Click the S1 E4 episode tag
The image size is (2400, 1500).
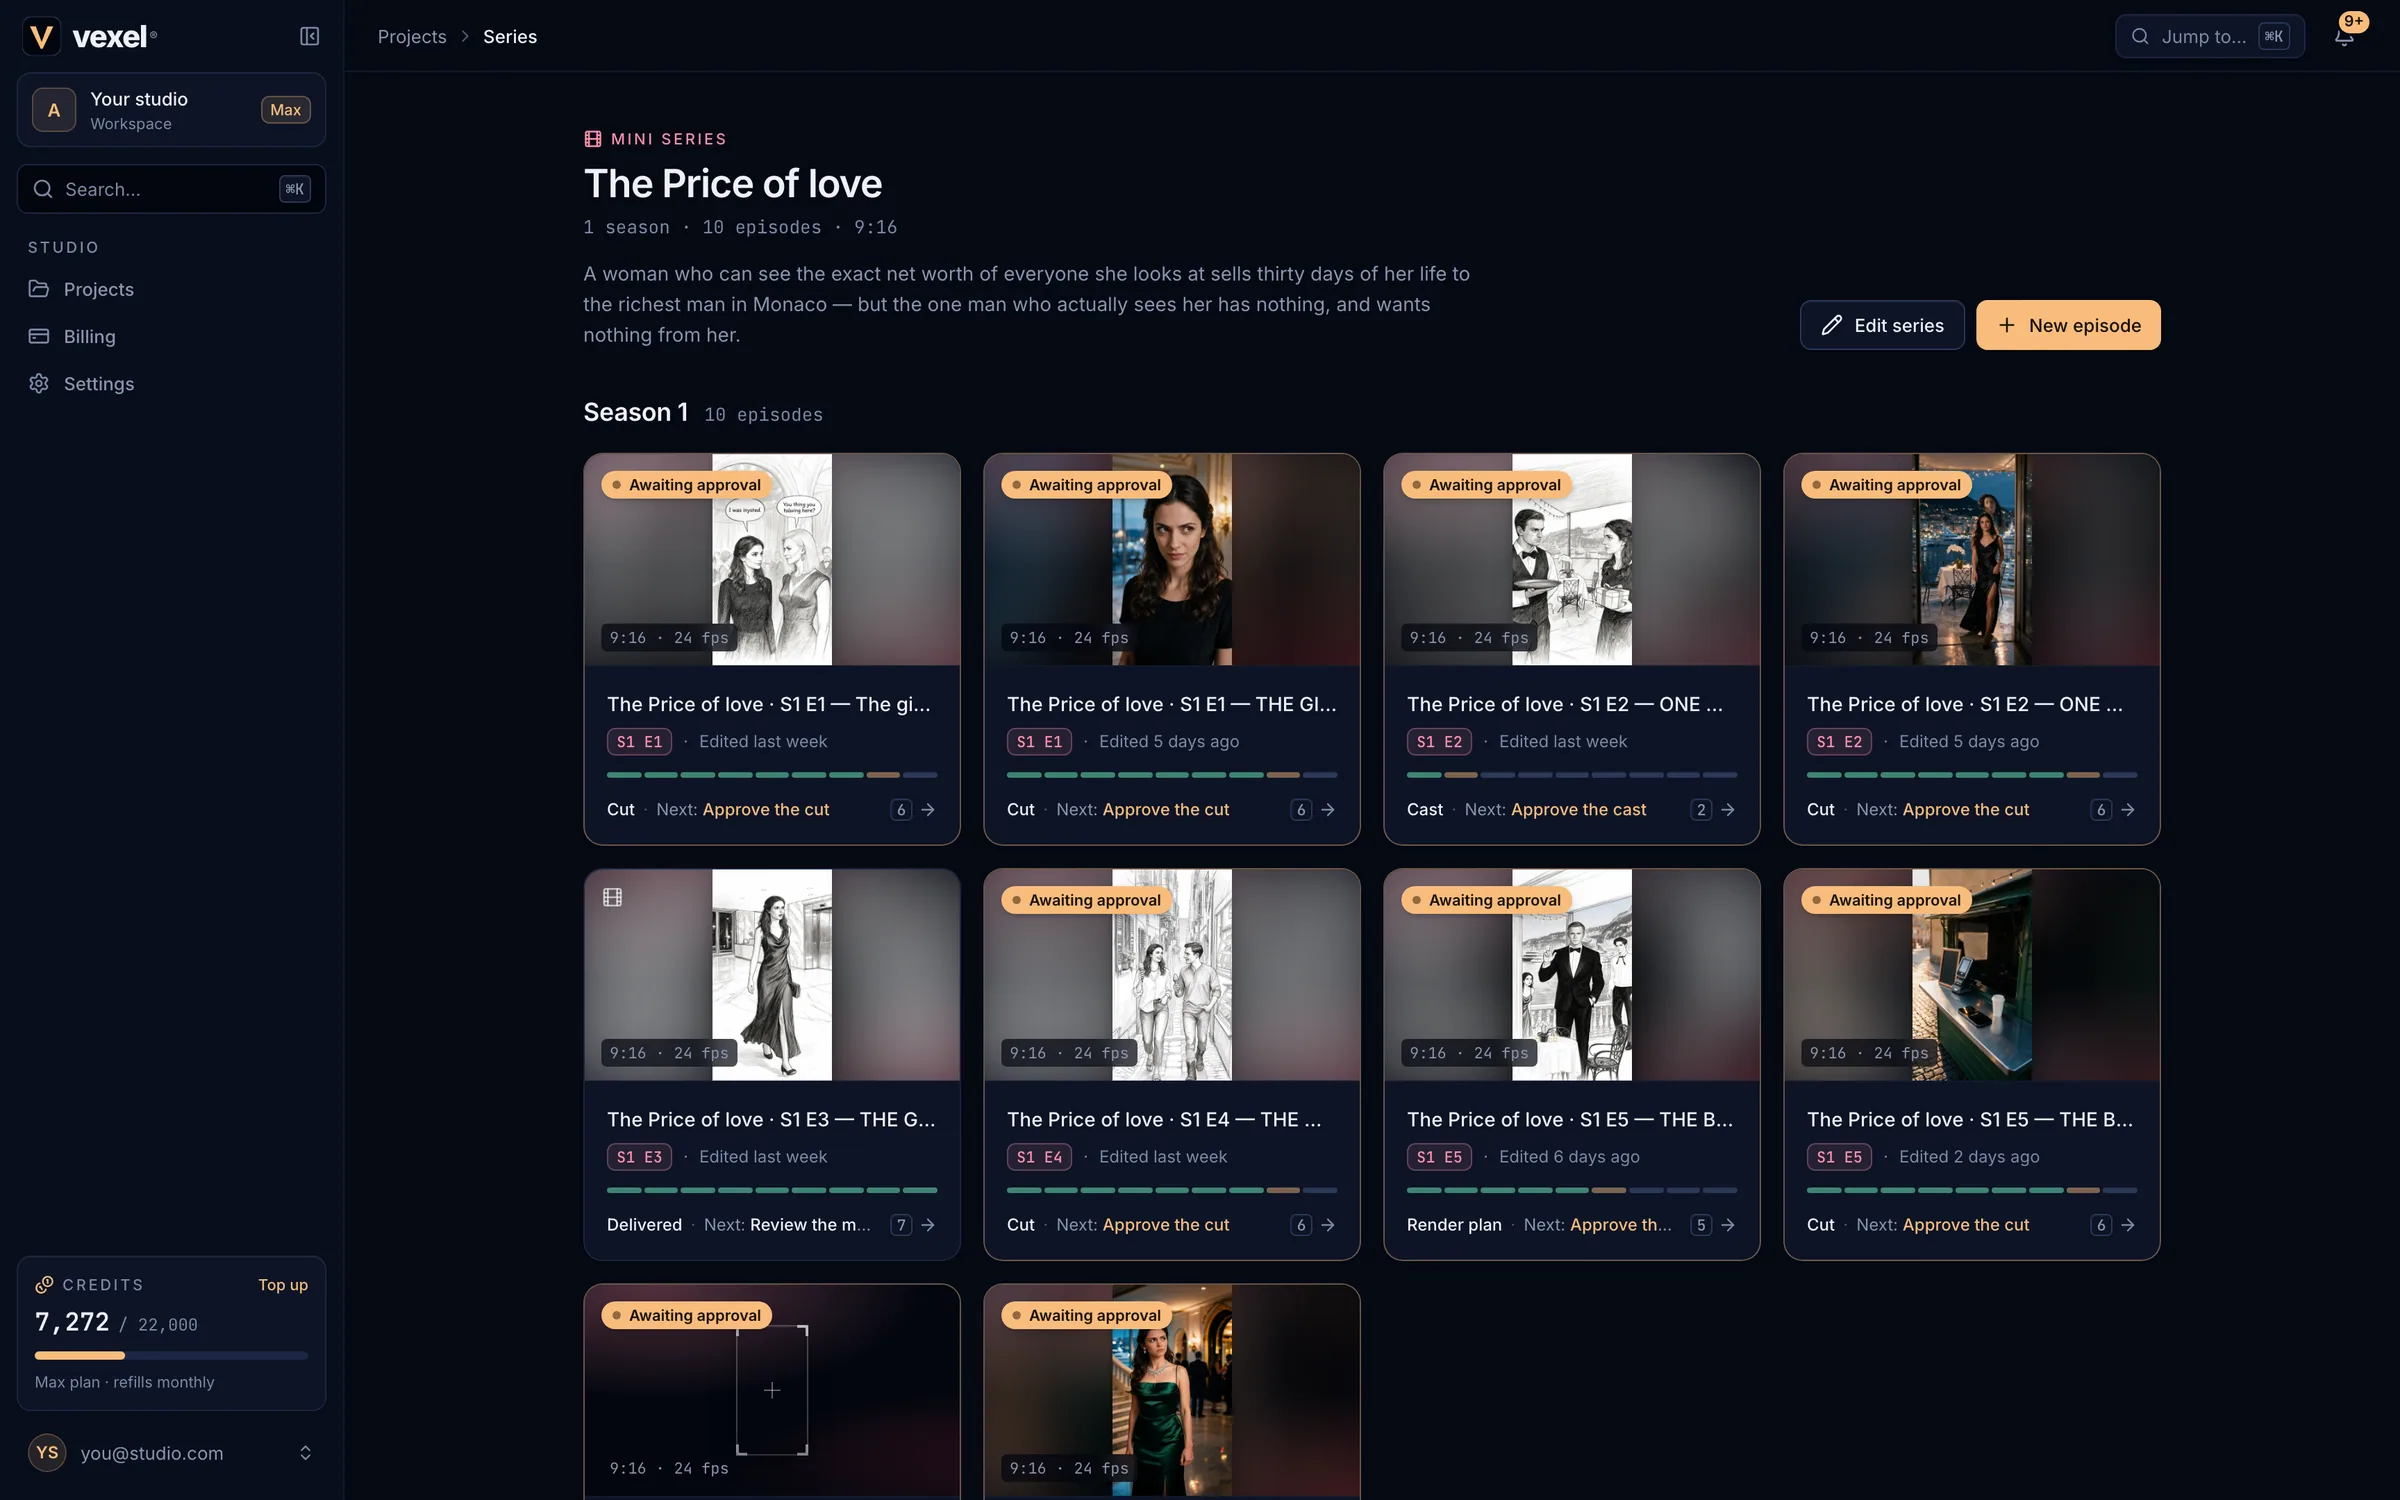[1039, 1156]
